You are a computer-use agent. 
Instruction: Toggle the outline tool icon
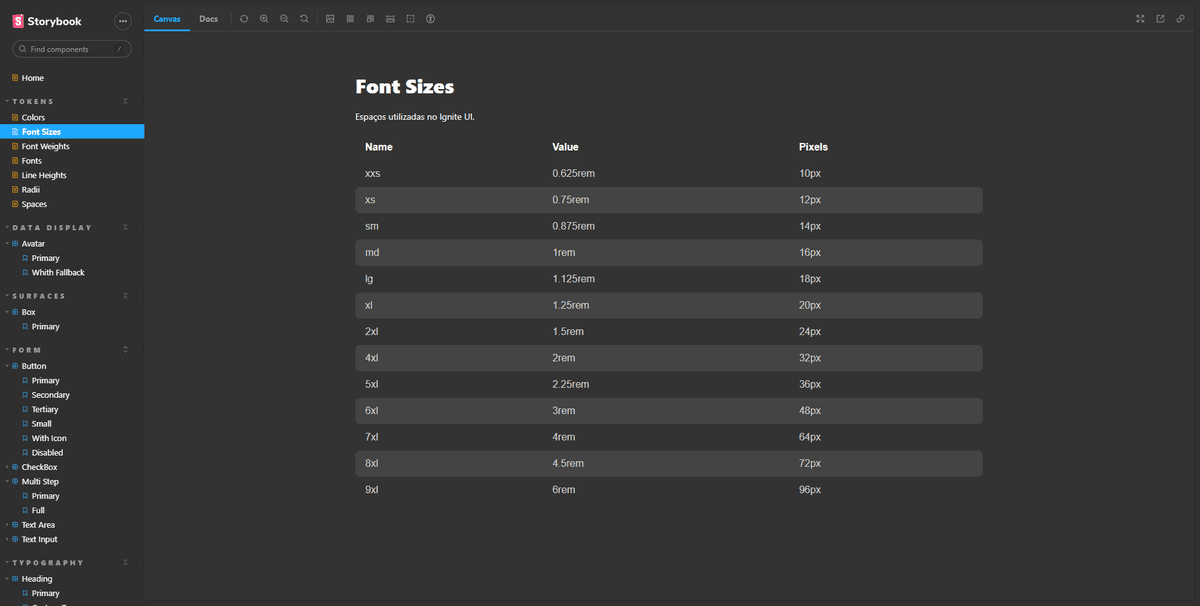click(410, 19)
